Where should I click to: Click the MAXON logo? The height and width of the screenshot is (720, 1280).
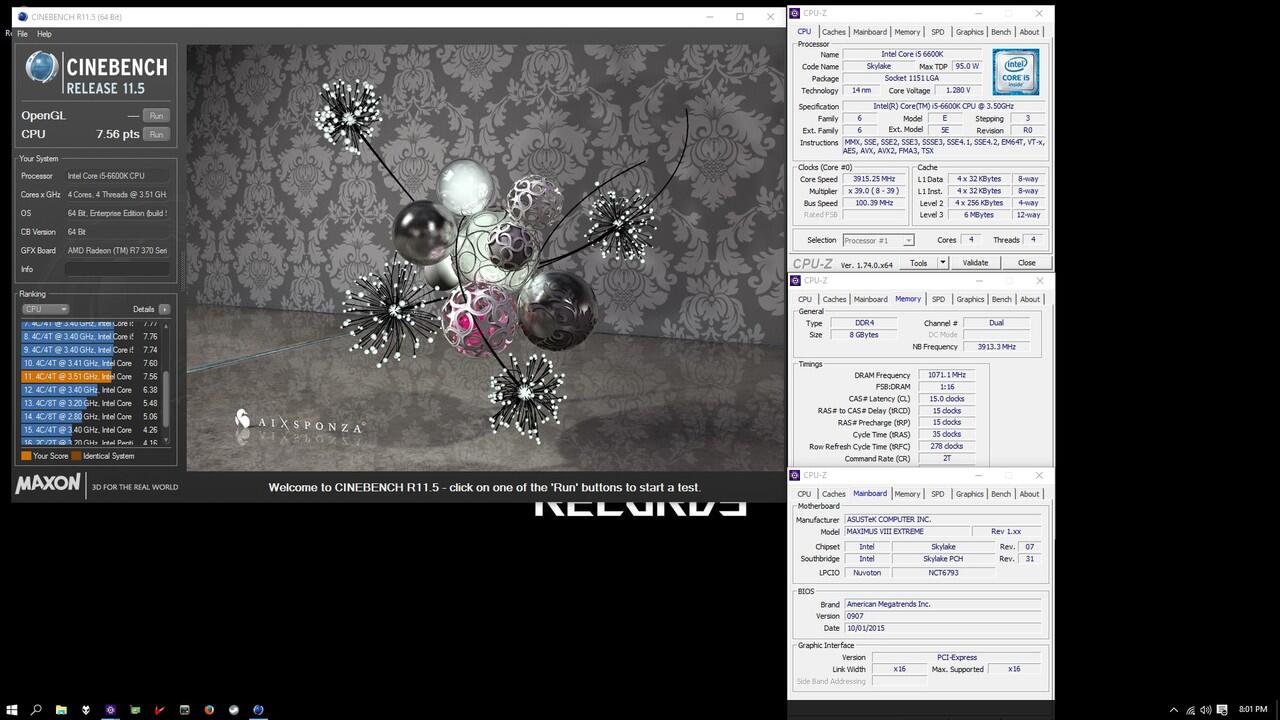point(48,484)
